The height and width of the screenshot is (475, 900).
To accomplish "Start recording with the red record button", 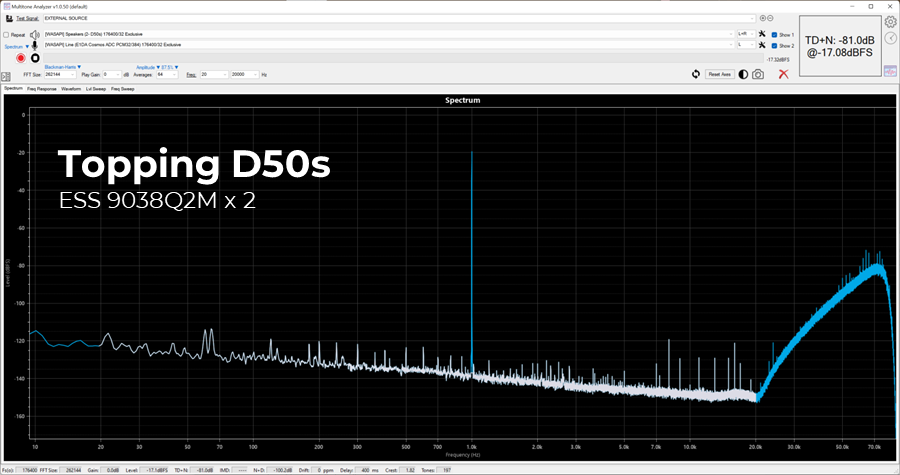I will 21,58.
